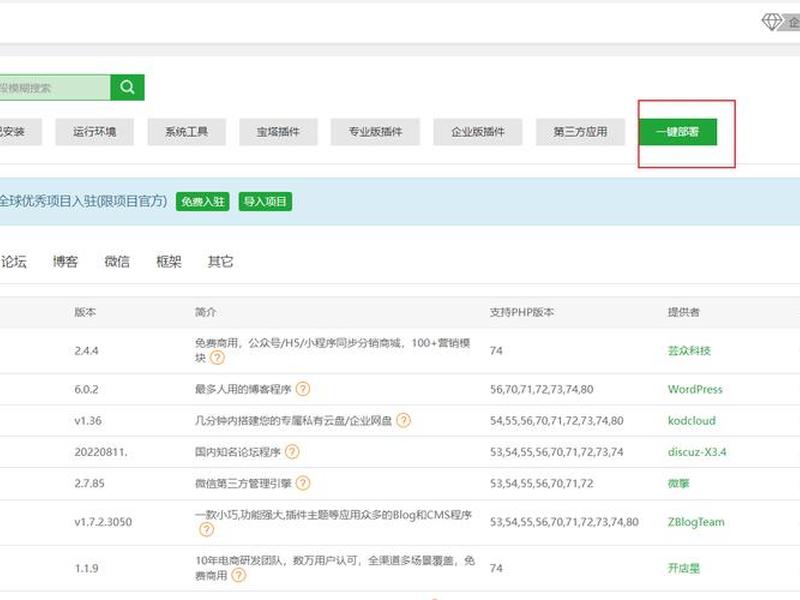800x600 pixels.
Task: Click the 免费入驻 button
Action: coord(203,202)
